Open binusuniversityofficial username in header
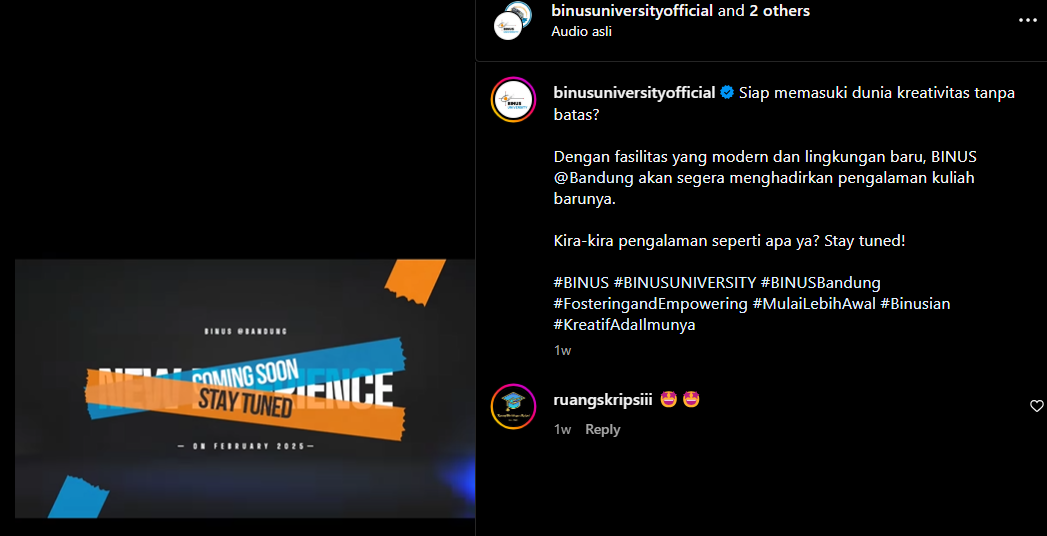Screen dimensions: 1047x536 (633, 11)
